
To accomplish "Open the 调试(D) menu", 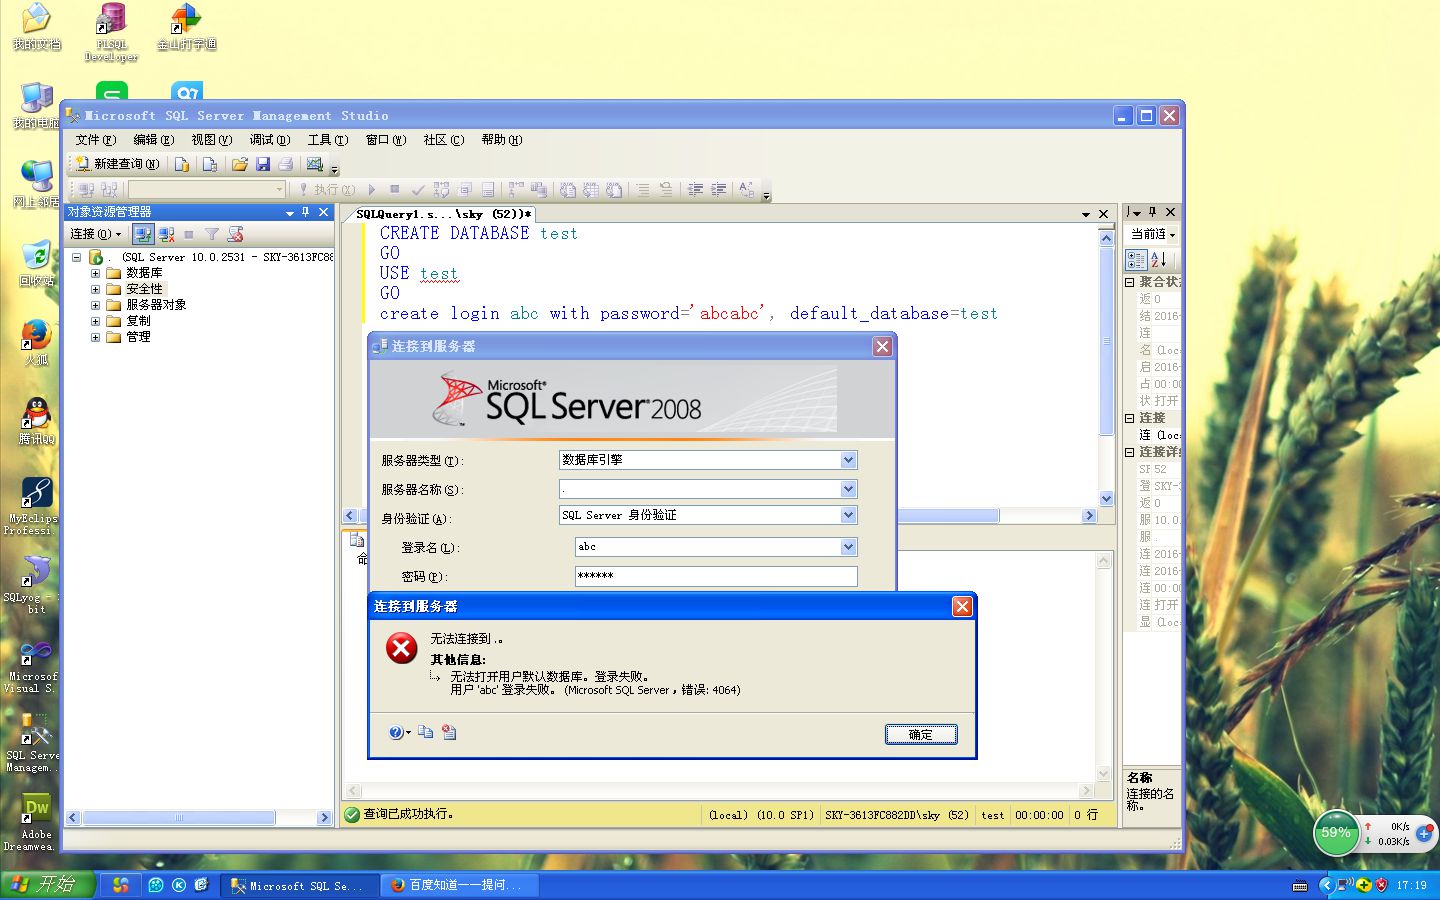I will [269, 140].
